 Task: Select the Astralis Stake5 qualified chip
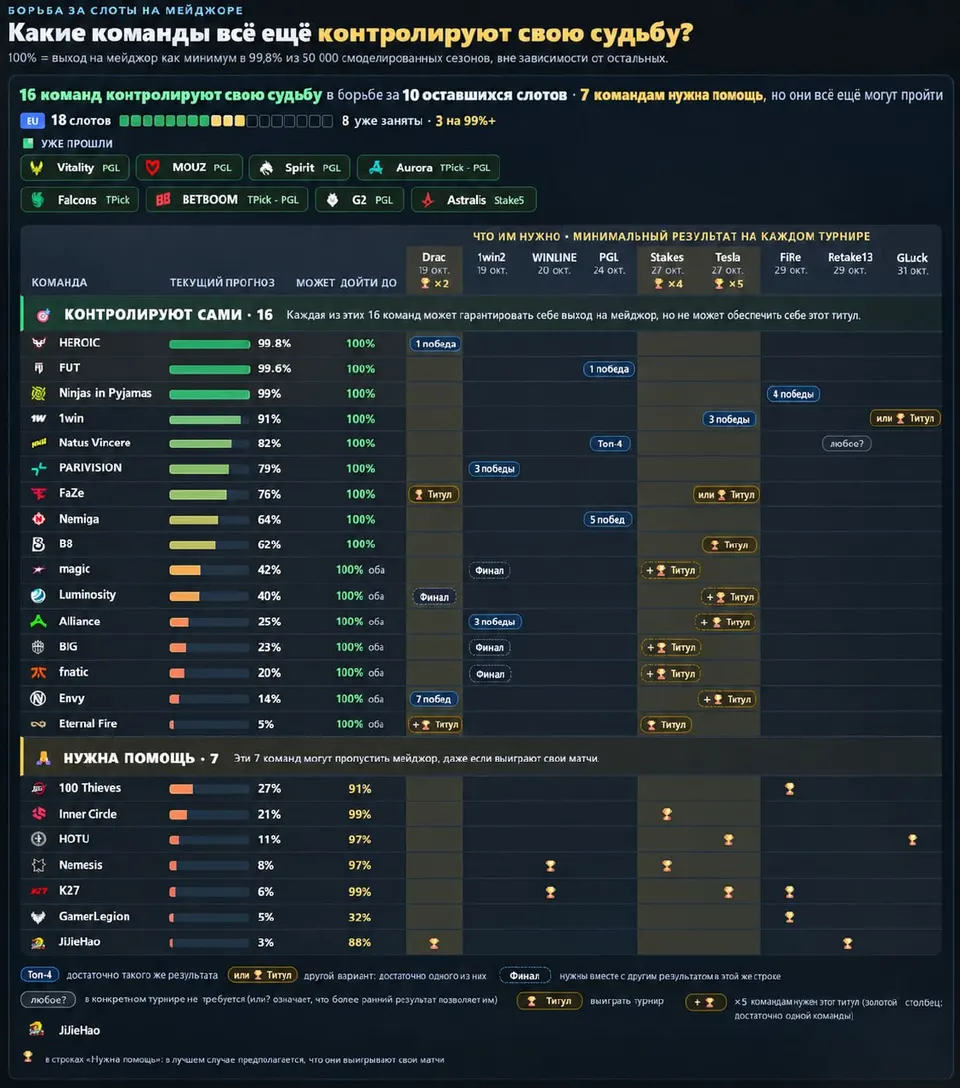click(474, 200)
